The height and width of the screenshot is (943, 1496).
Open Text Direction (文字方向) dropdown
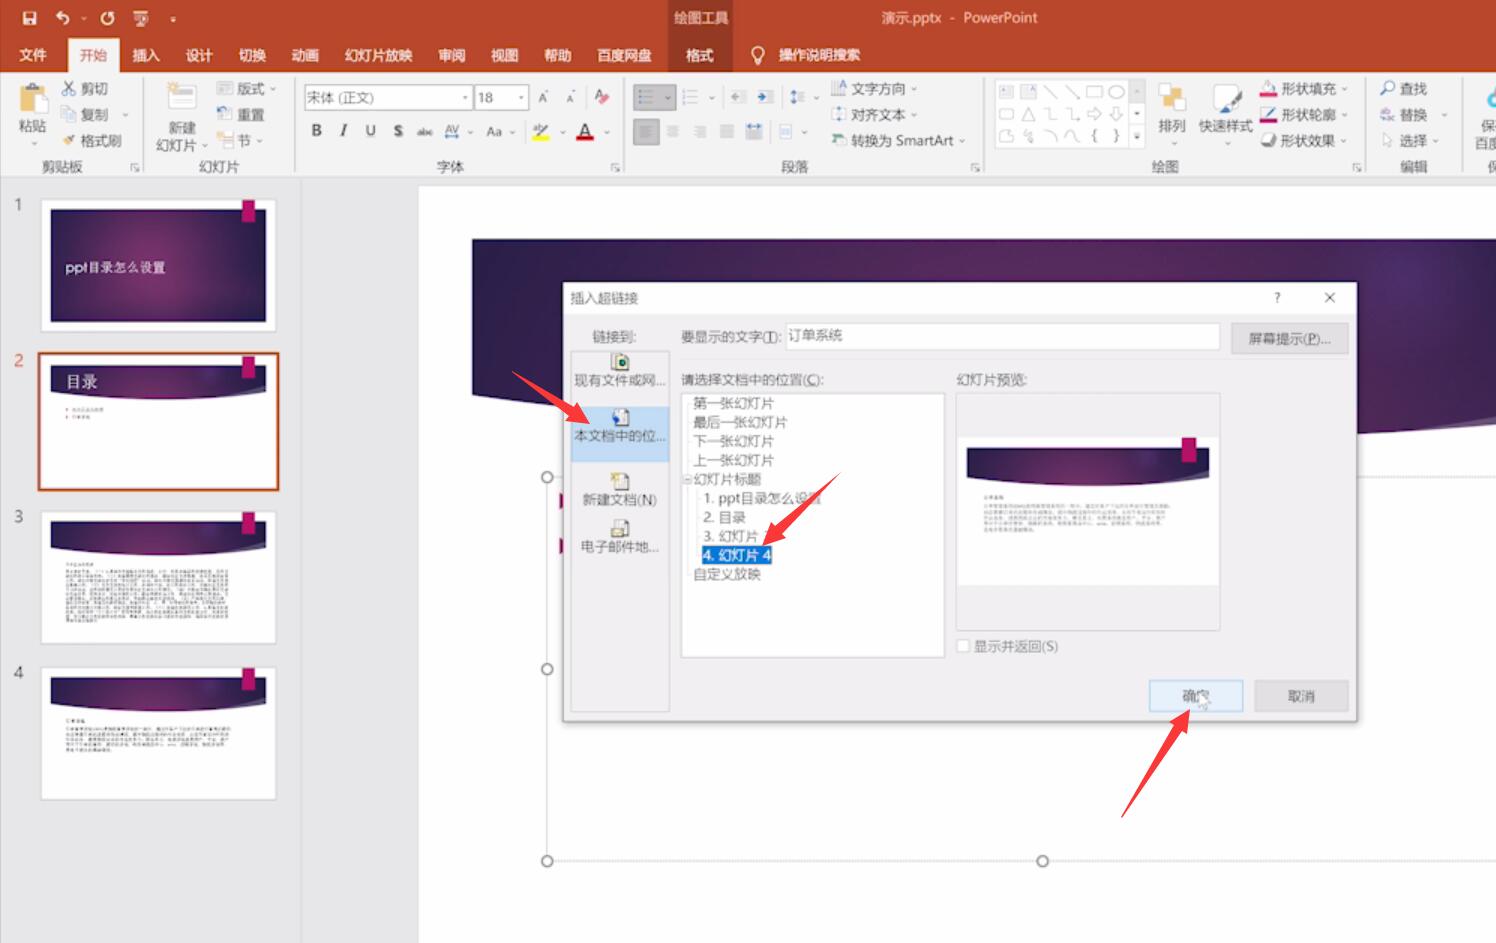(874, 89)
